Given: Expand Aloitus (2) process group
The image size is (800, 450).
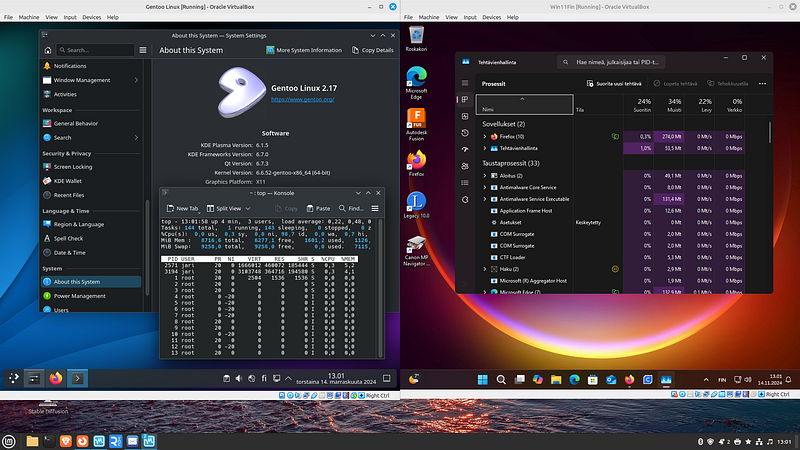Looking at the screenshot, I should [x=485, y=176].
